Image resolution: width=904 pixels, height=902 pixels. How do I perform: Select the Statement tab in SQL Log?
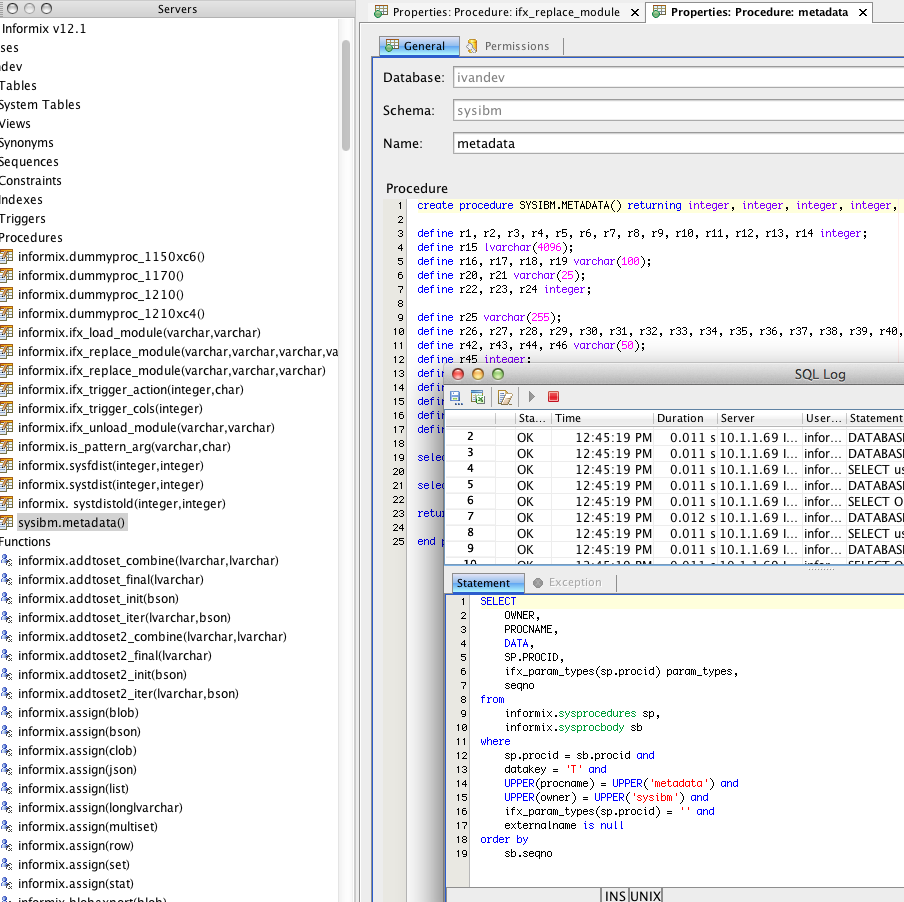(x=483, y=582)
